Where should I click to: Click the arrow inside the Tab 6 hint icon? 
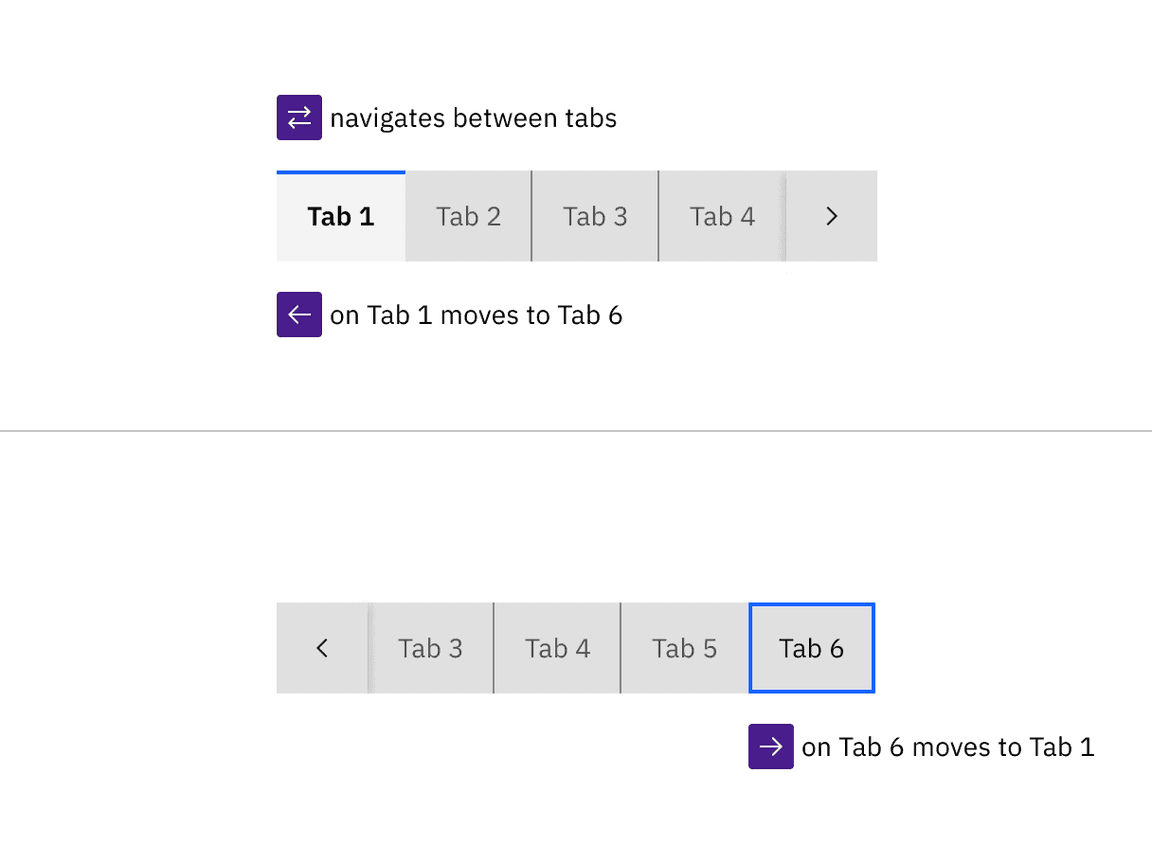click(770, 746)
